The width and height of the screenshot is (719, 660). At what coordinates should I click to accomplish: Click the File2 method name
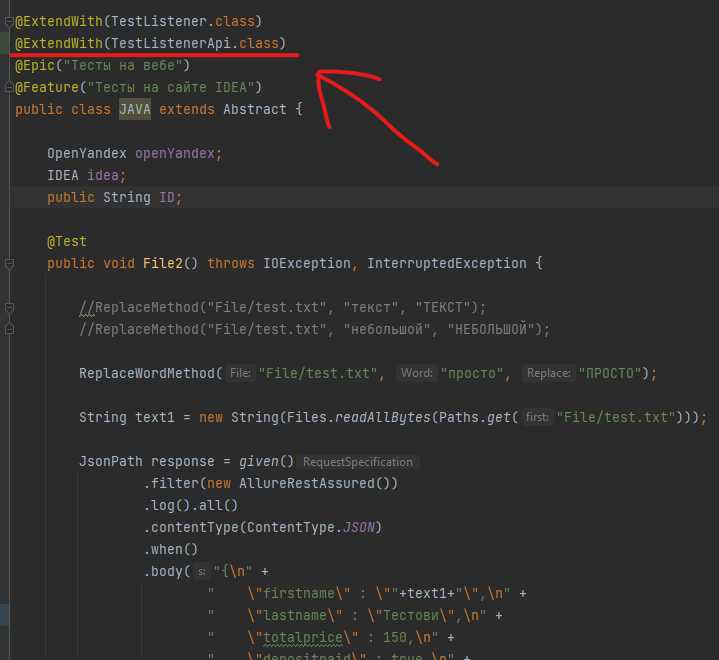[163, 264]
